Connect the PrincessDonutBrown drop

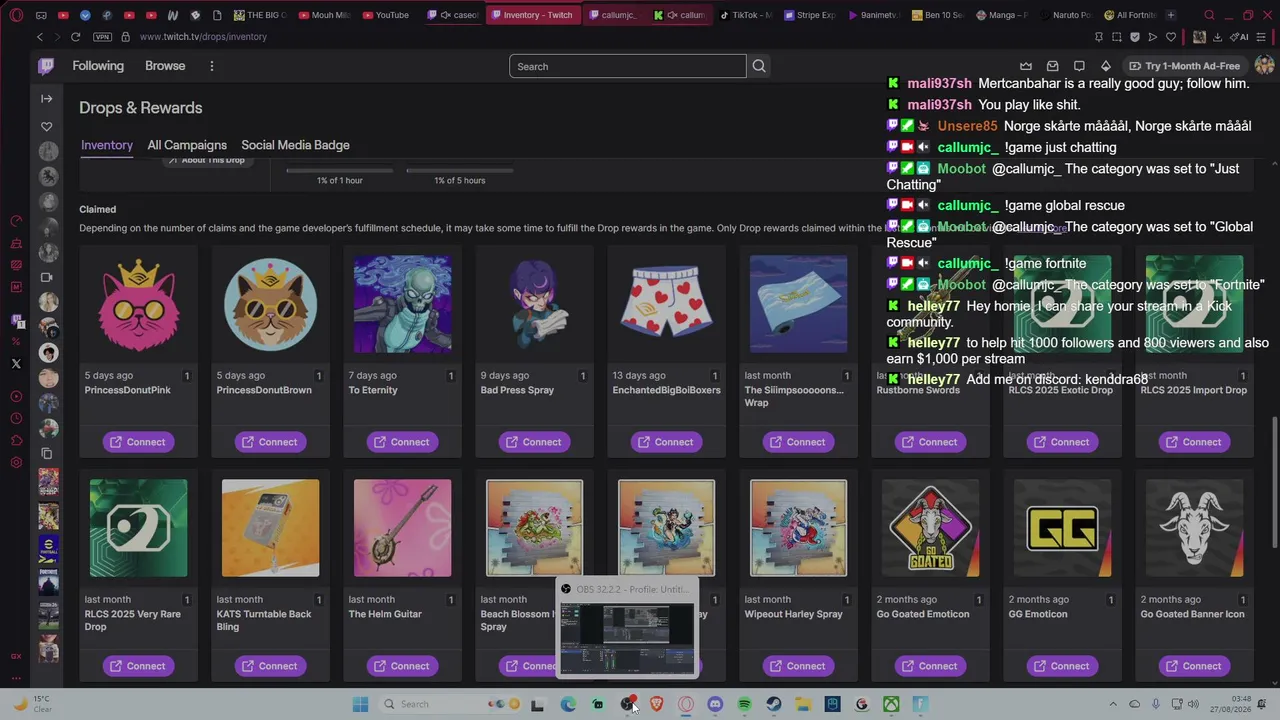click(270, 442)
